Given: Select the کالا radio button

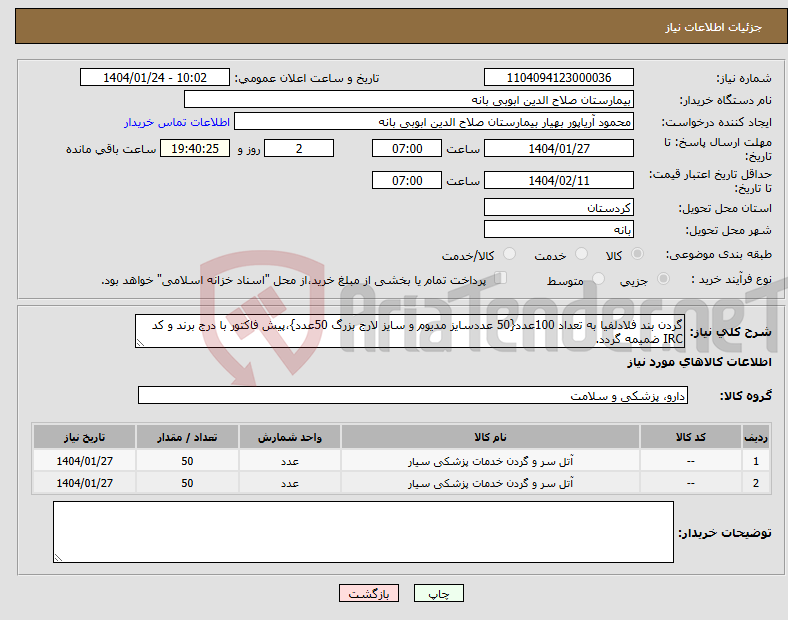Looking at the screenshot, I should coord(637,254).
